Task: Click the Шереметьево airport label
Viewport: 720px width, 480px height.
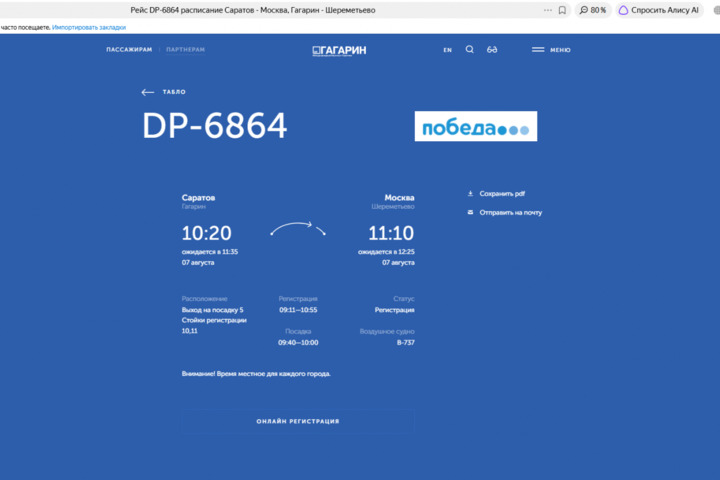Action: [393, 207]
